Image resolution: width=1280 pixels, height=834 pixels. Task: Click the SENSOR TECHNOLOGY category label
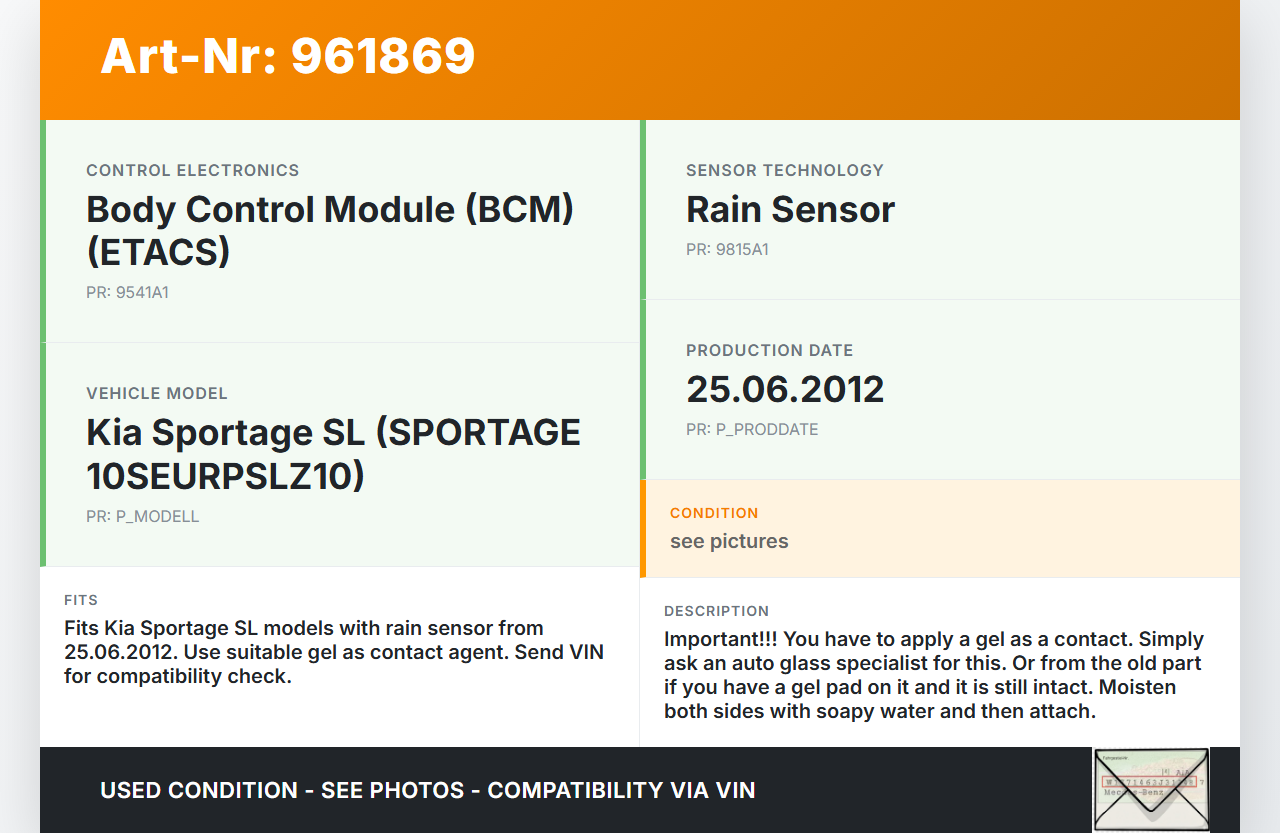(785, 170)
